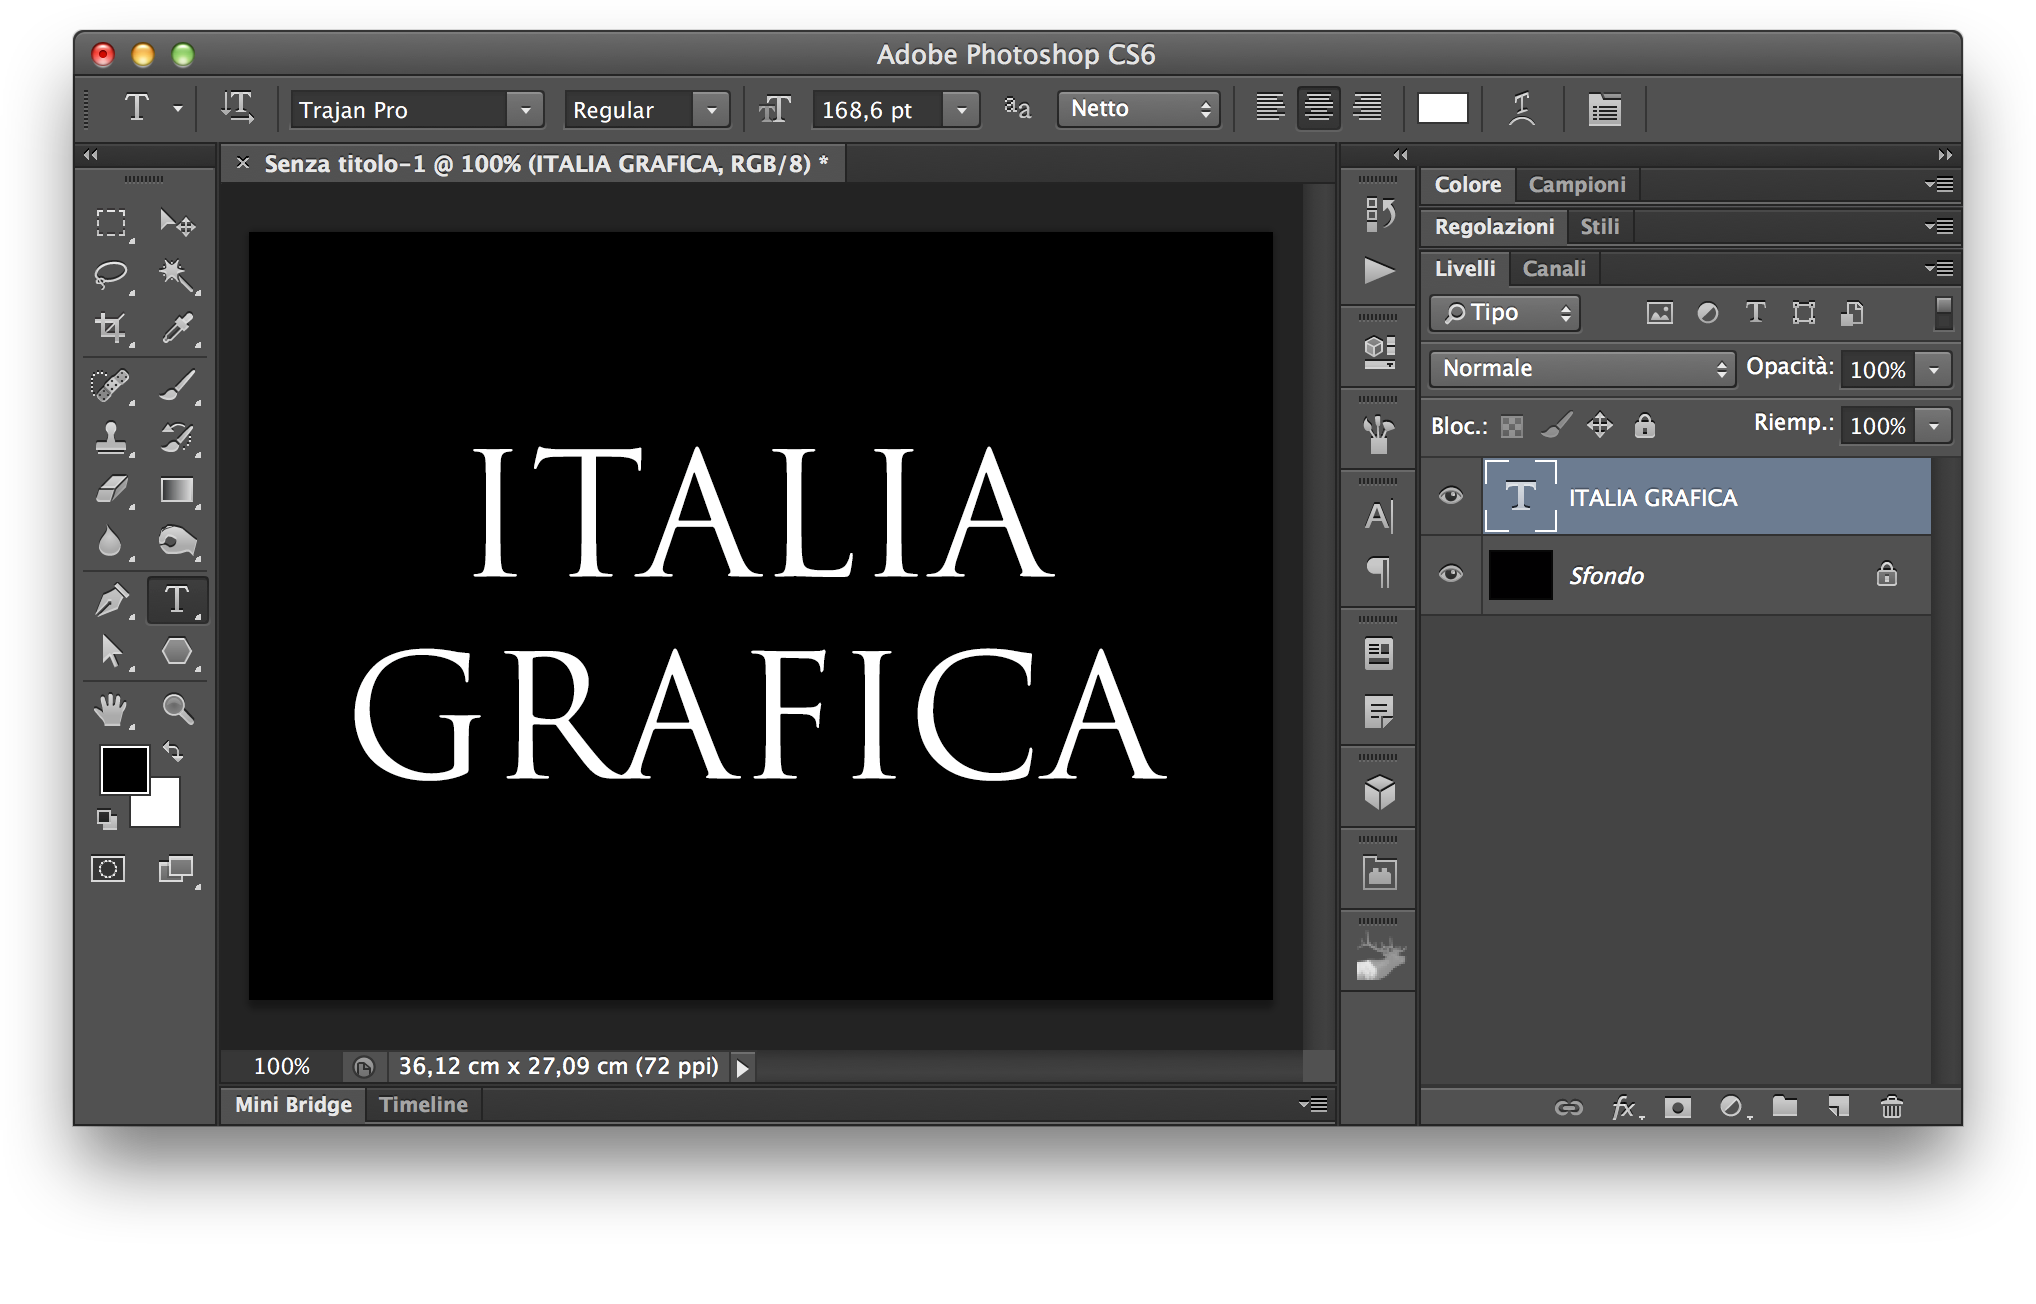Open the Paragraph panel icon
The image size is (2036, 1304).
tap(1379, 571)
